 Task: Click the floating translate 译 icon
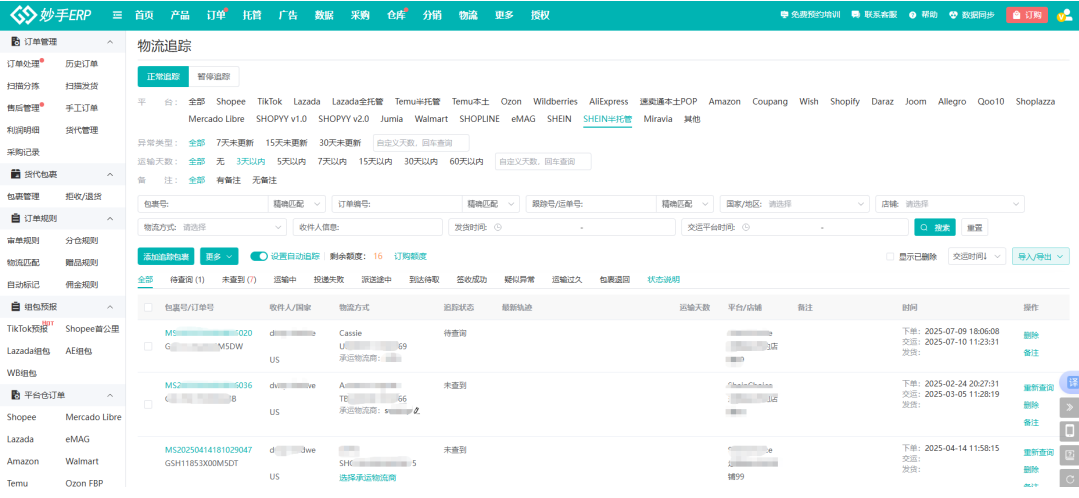click(x=1071, y=382)
